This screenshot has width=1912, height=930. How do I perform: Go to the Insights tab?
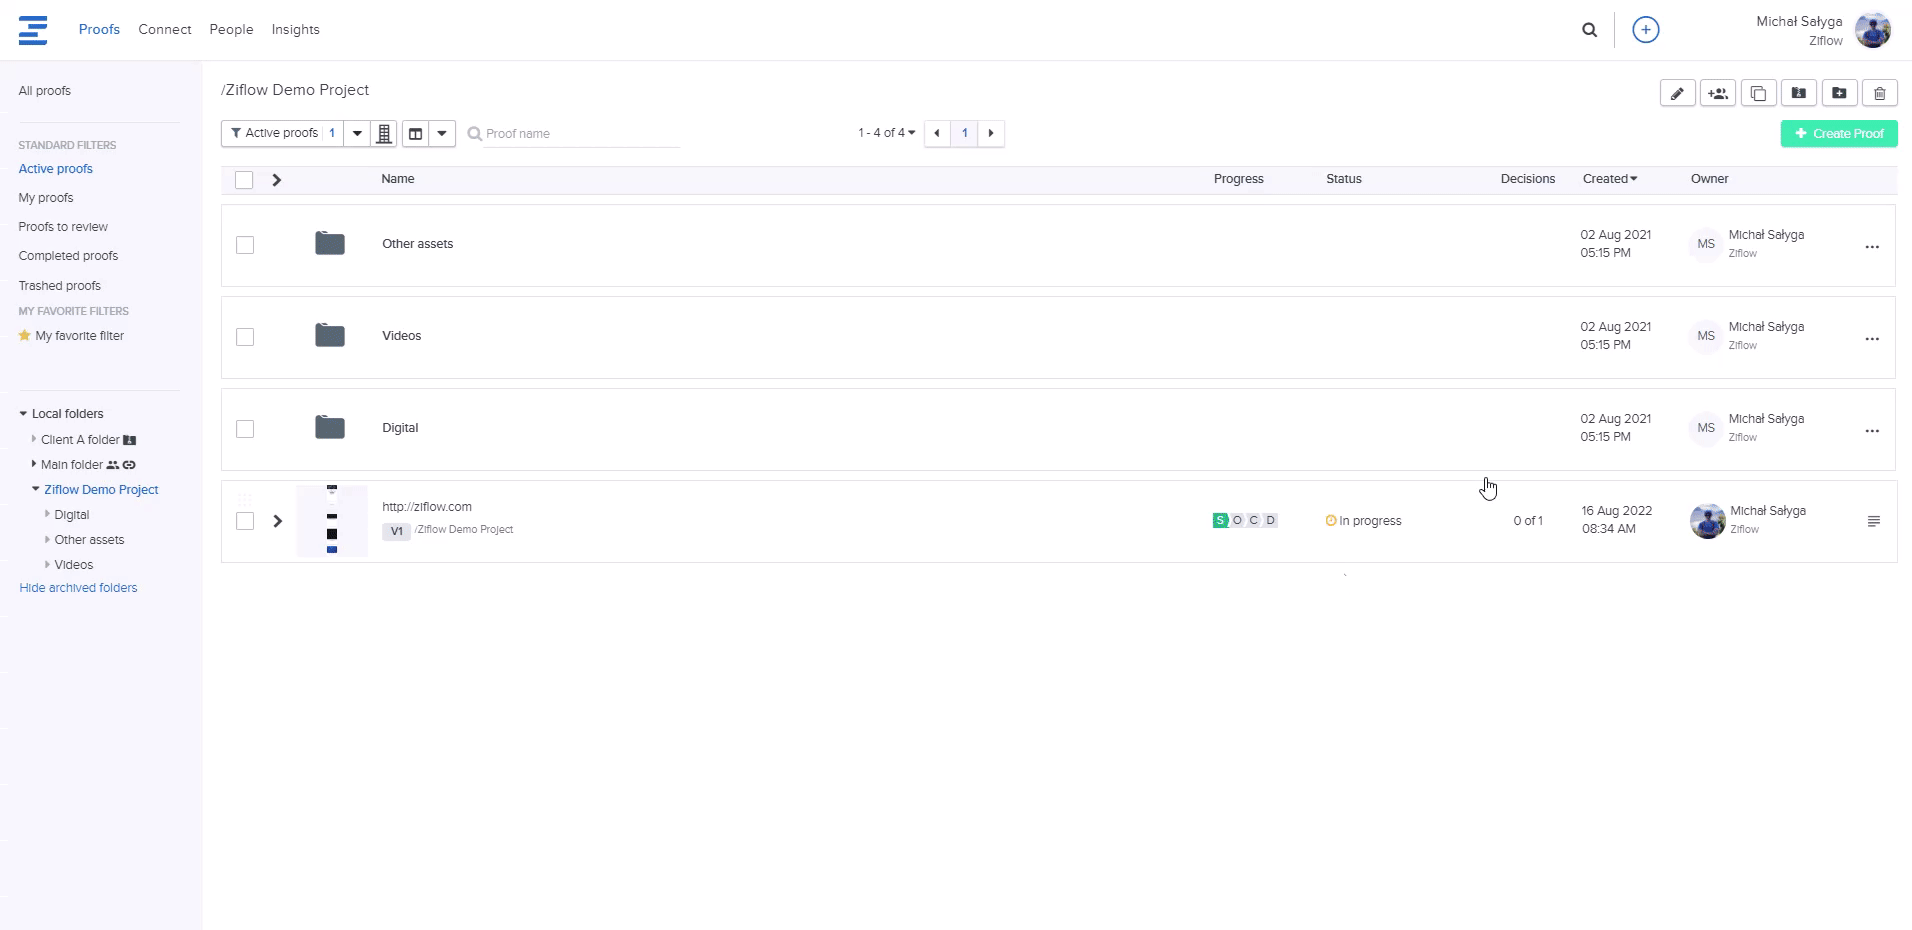point(295,30)
